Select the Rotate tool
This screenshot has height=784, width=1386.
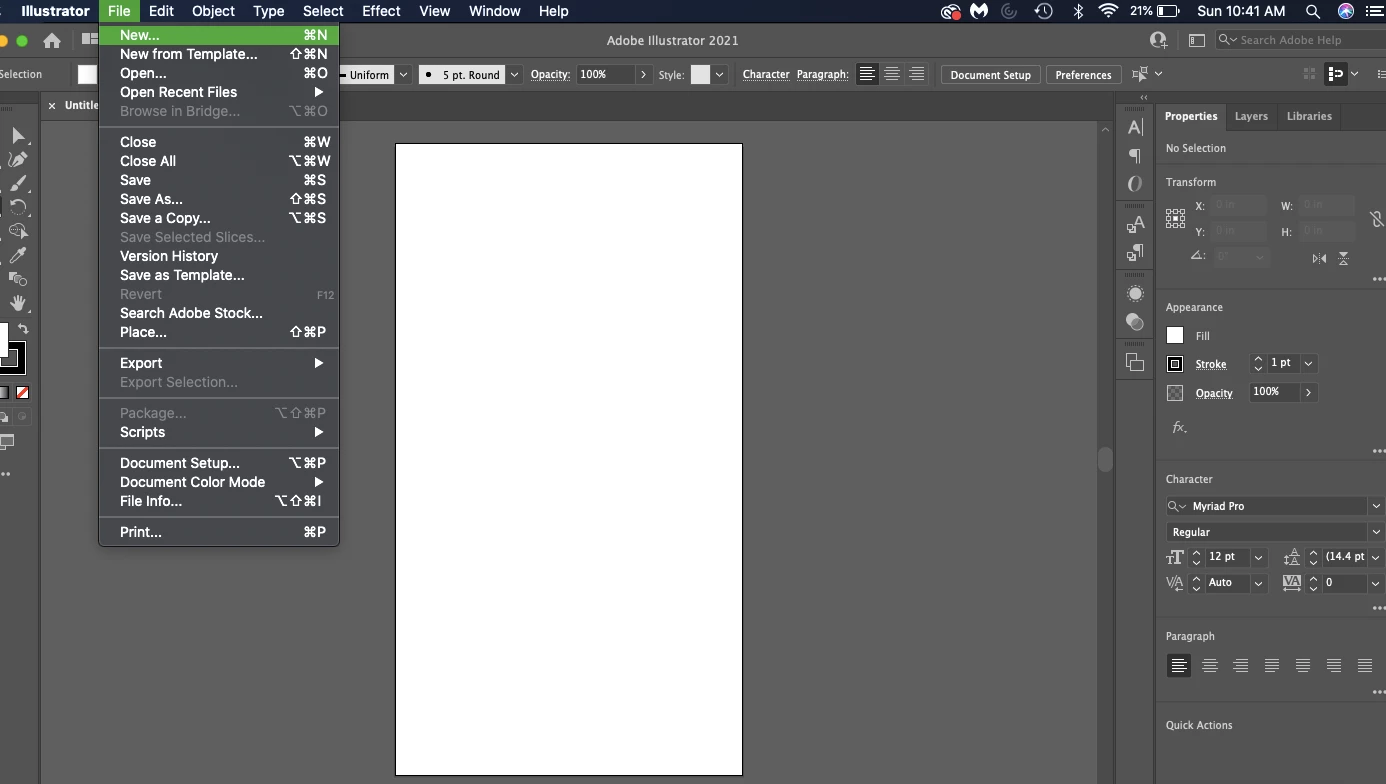pos(18,208)
